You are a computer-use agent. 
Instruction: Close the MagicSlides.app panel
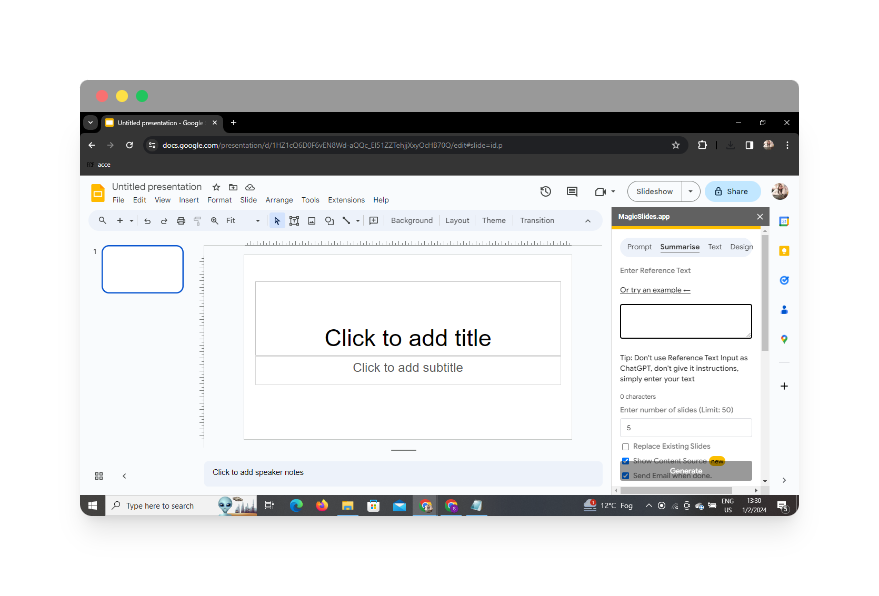[x=760, y=217]
